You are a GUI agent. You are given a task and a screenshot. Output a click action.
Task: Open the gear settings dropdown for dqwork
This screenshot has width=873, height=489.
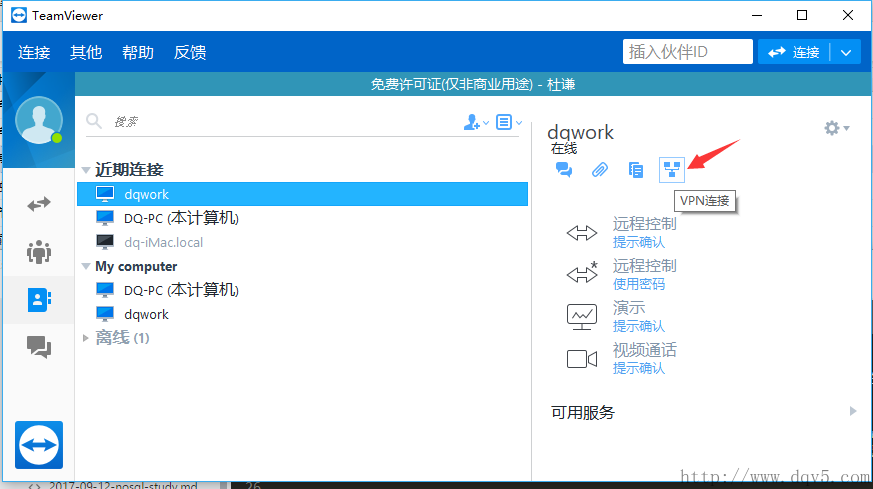click(x=836, y=128)
